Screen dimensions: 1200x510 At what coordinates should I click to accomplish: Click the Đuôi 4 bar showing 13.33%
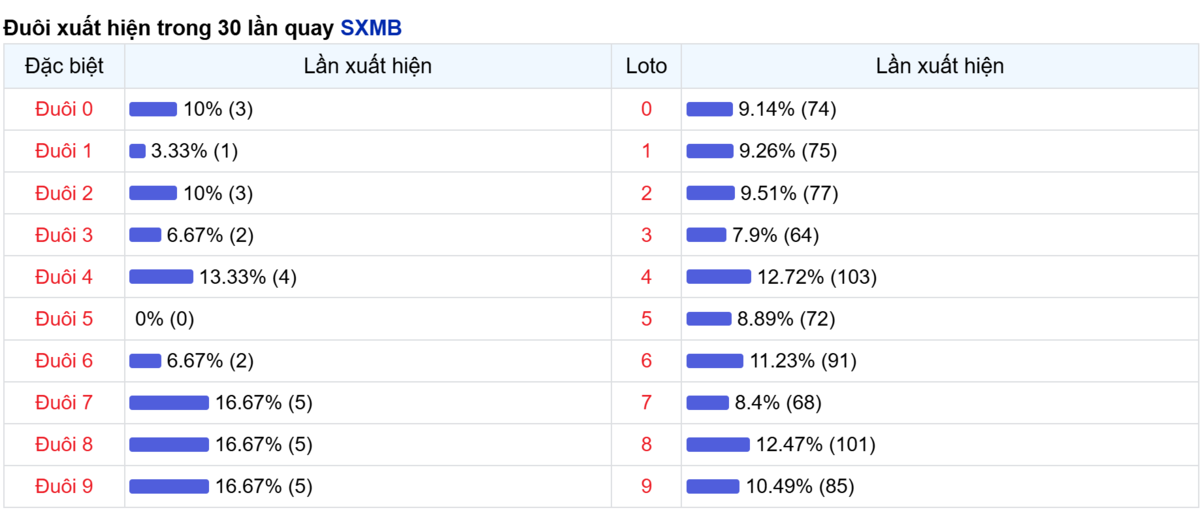161,277
